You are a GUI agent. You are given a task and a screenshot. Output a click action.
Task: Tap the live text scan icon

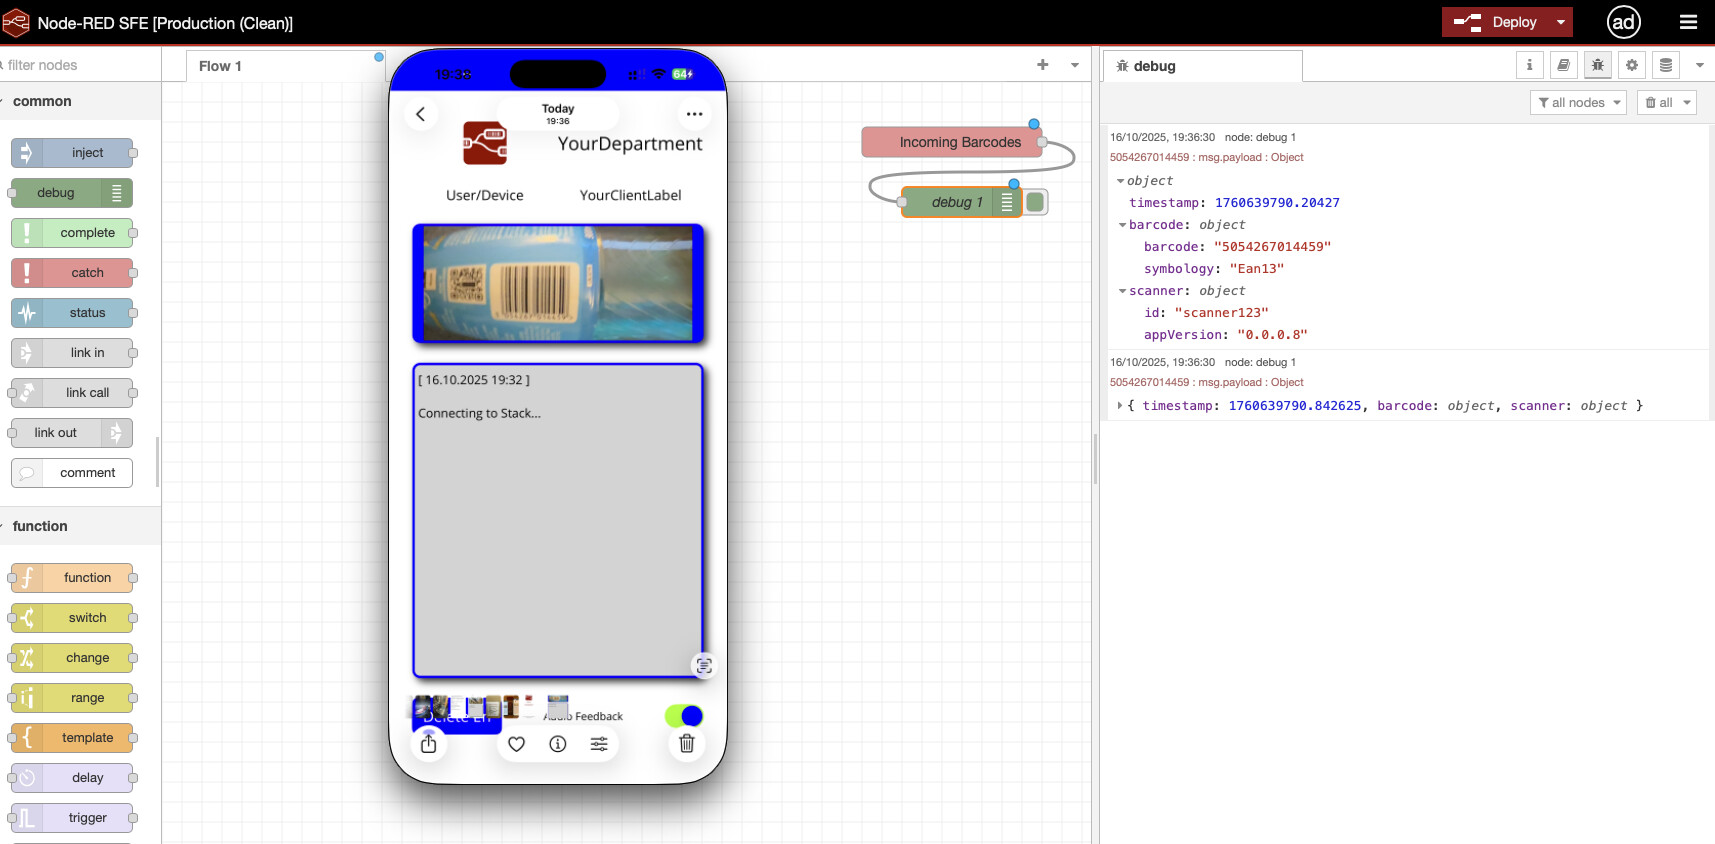pos(704,666)
